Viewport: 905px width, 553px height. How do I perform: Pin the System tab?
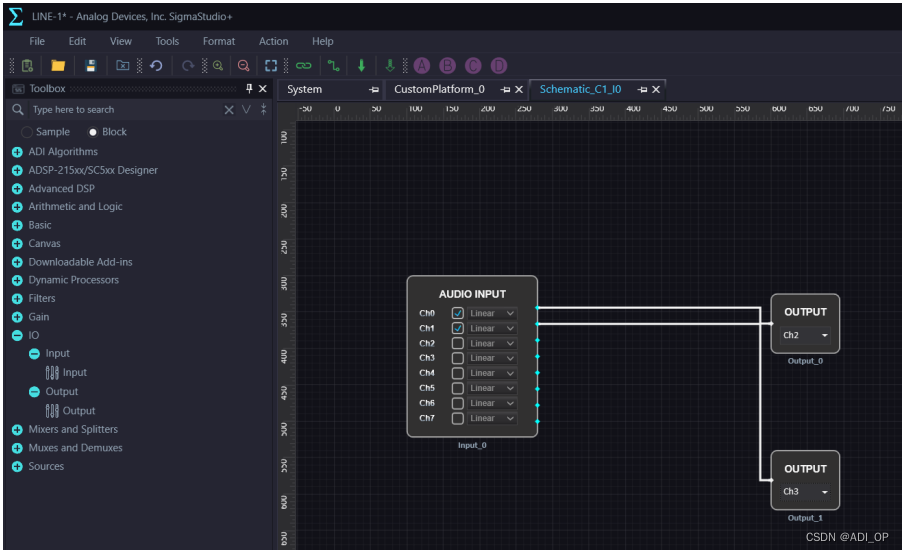point(374,89)
